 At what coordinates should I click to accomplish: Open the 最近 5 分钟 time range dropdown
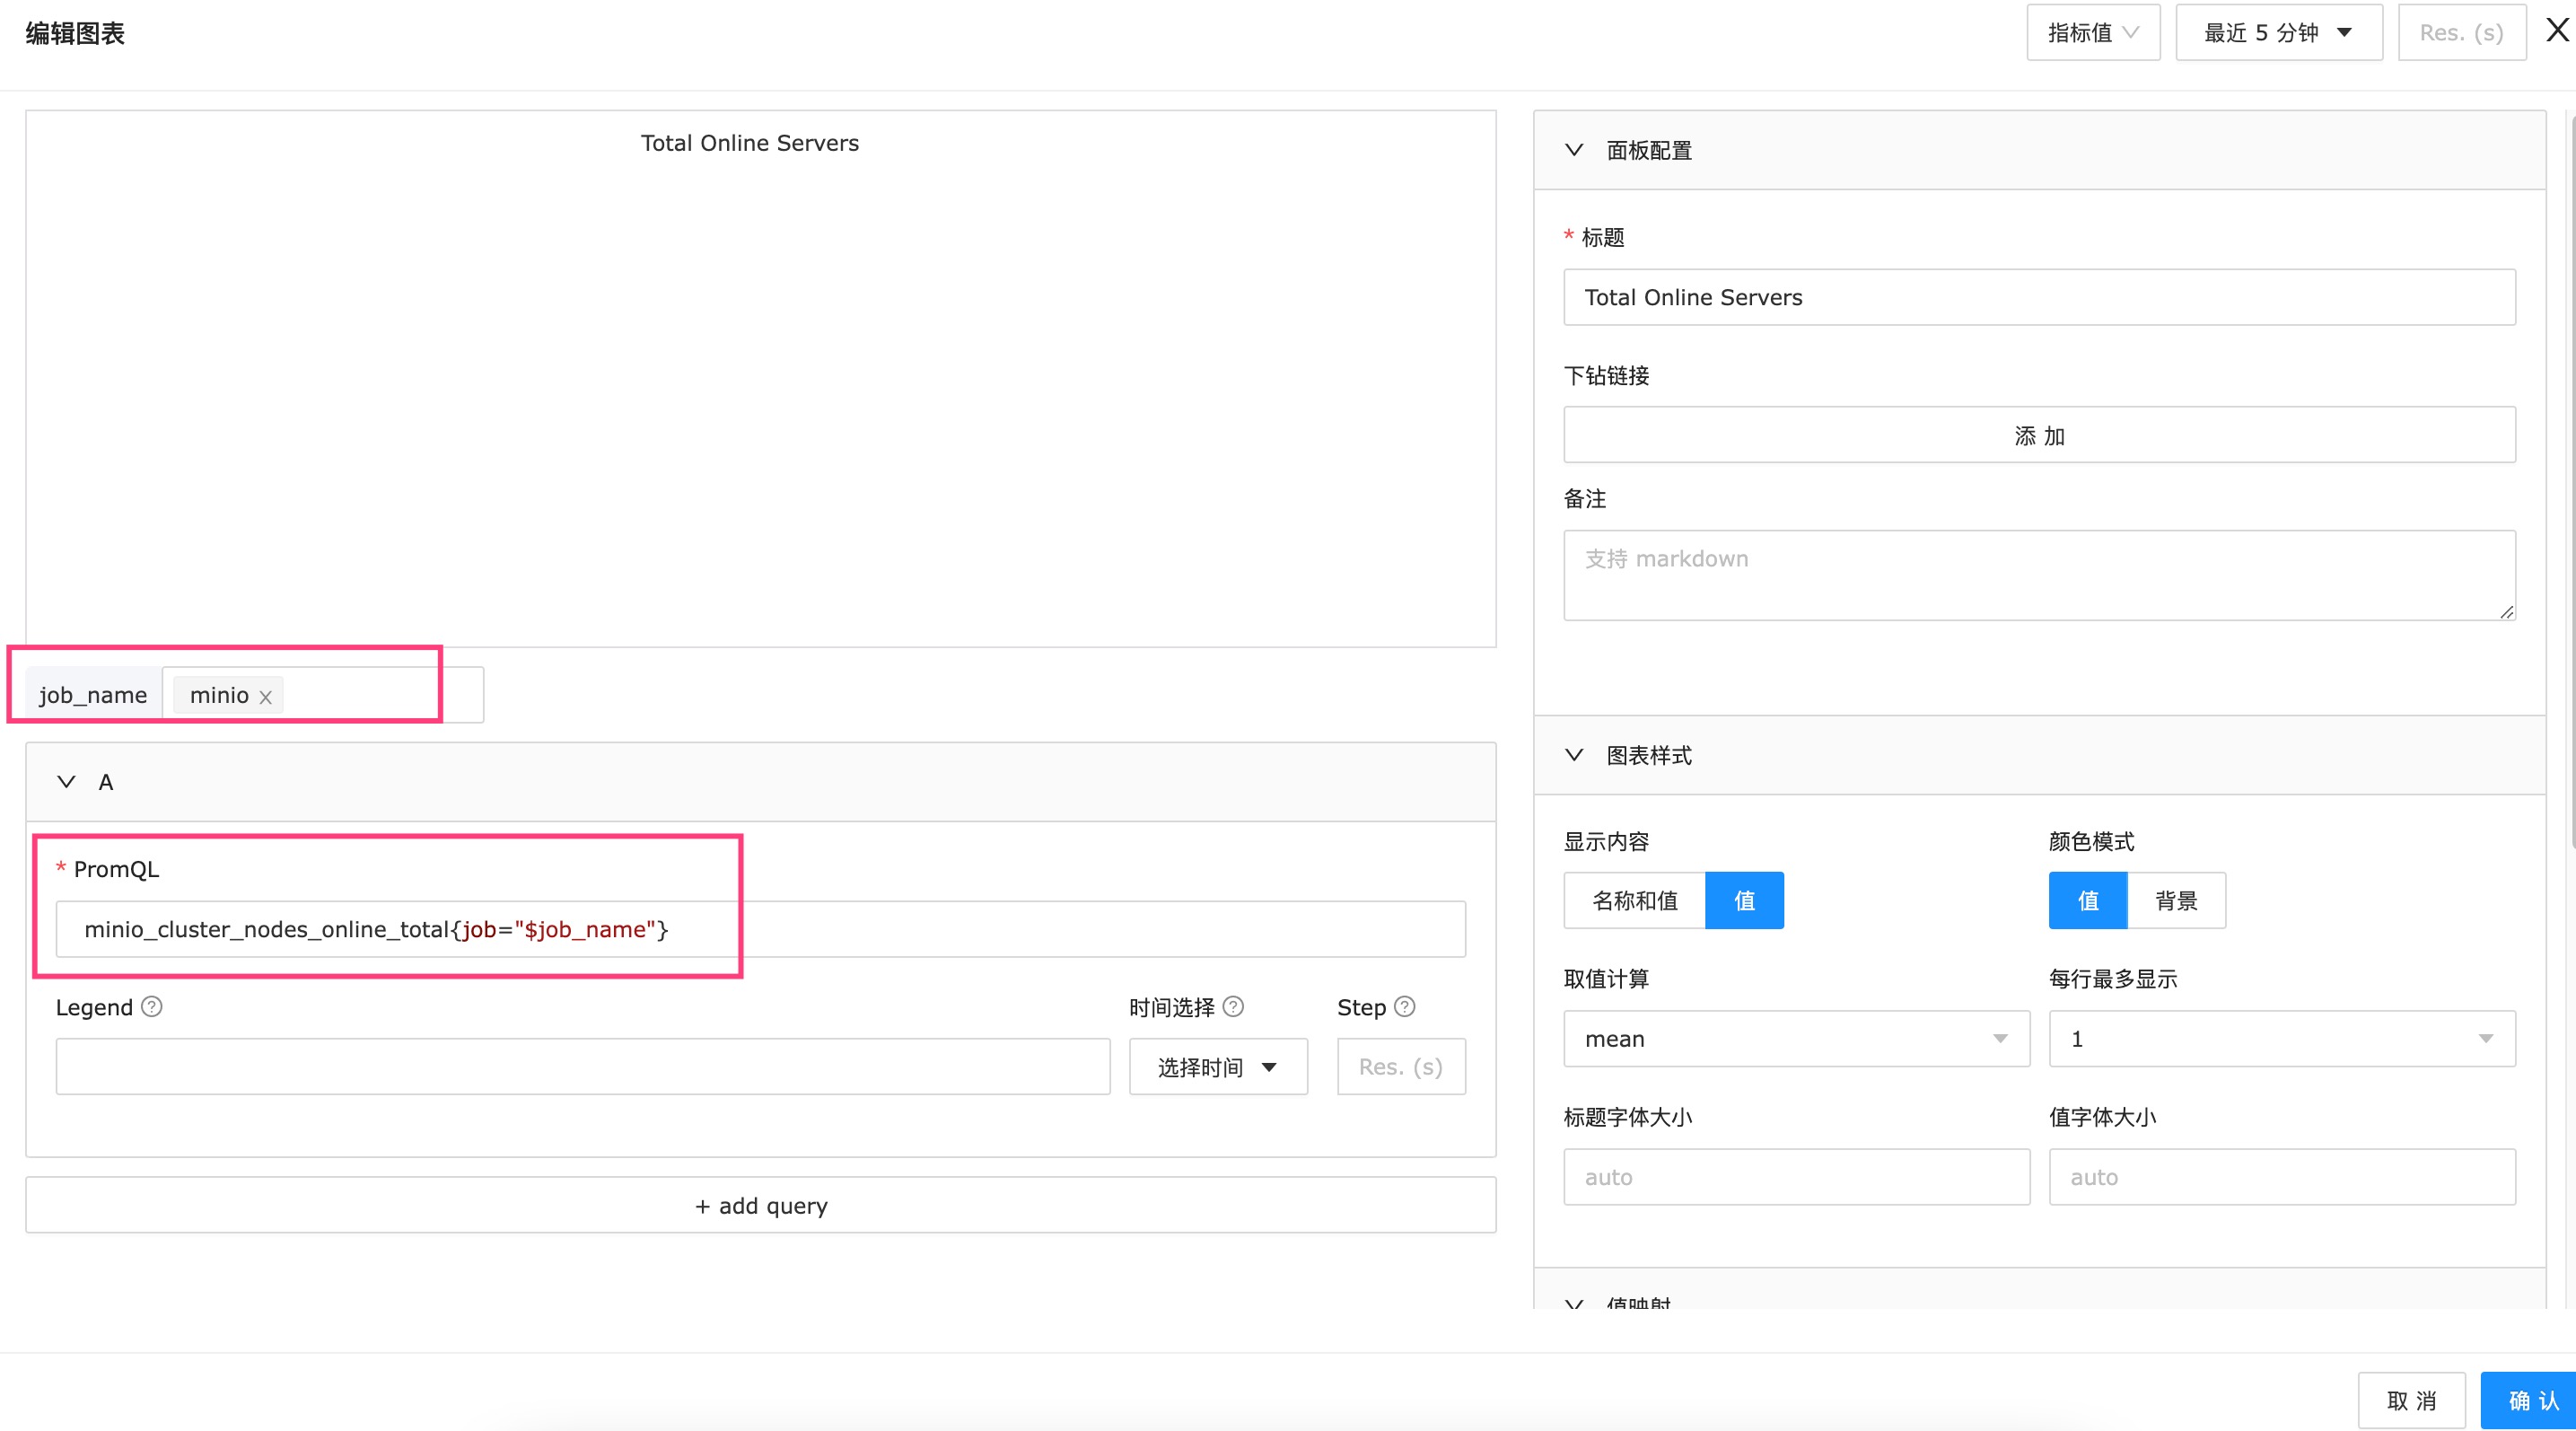pyautogui.click(x=2278, y=33)
